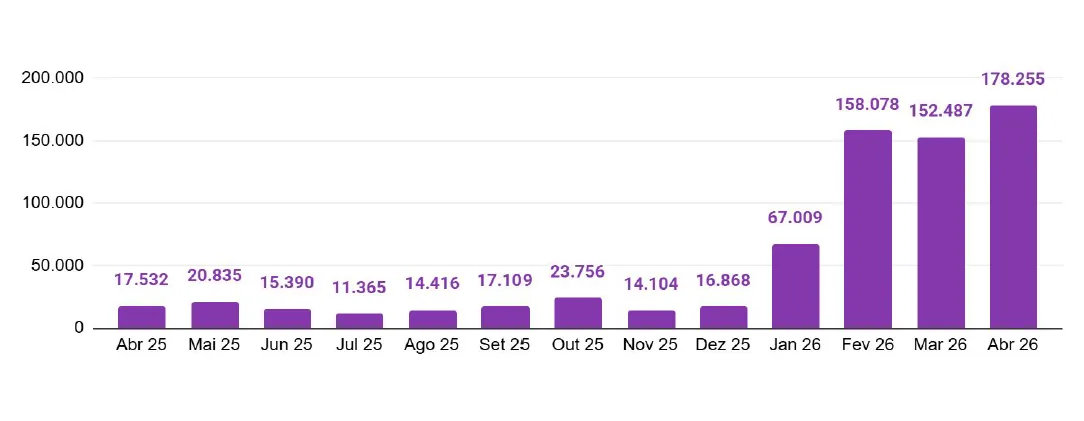Viewport: 1084px width, 421px height.
Task: Click the Out 25 bar
Action: point(578,313)
